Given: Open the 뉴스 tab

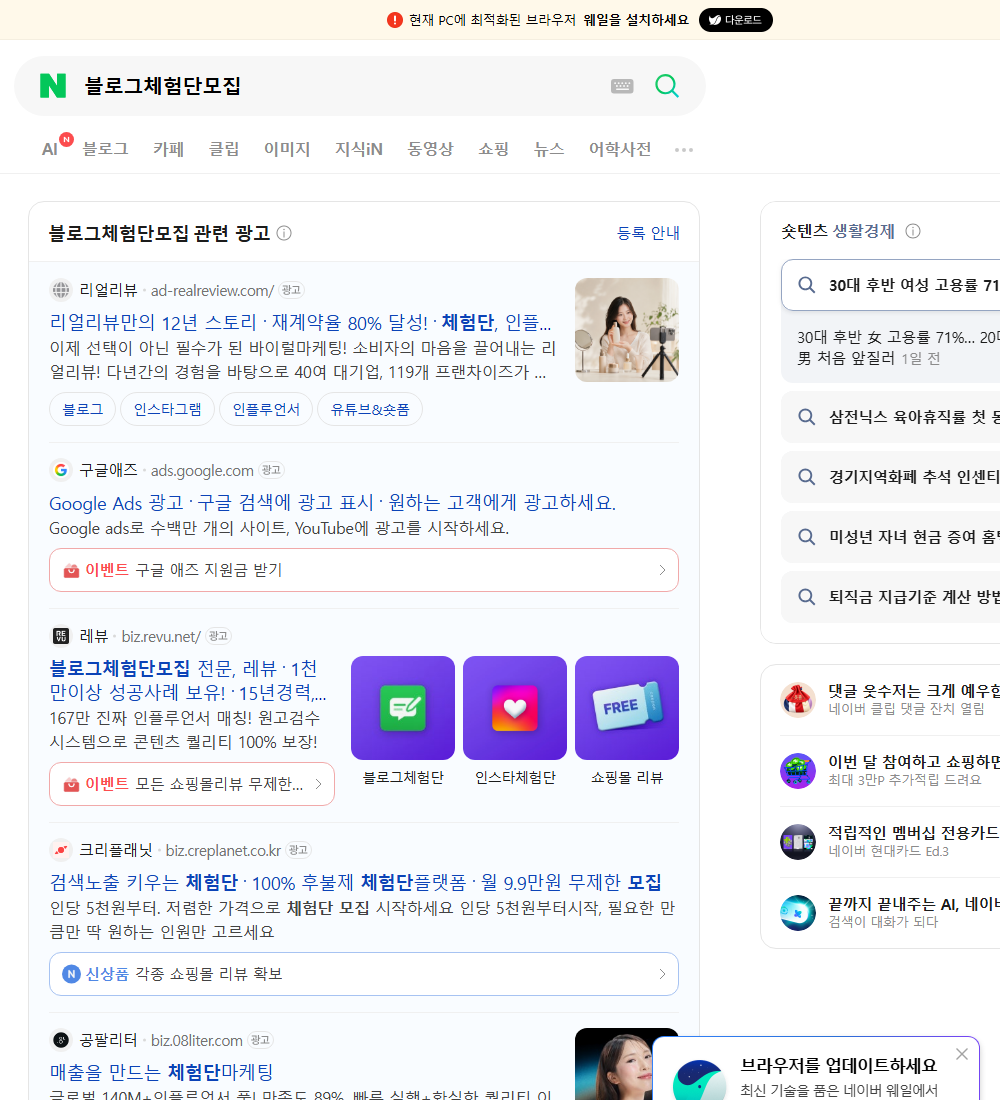Looking at the screenshot, I should (549, 149).
